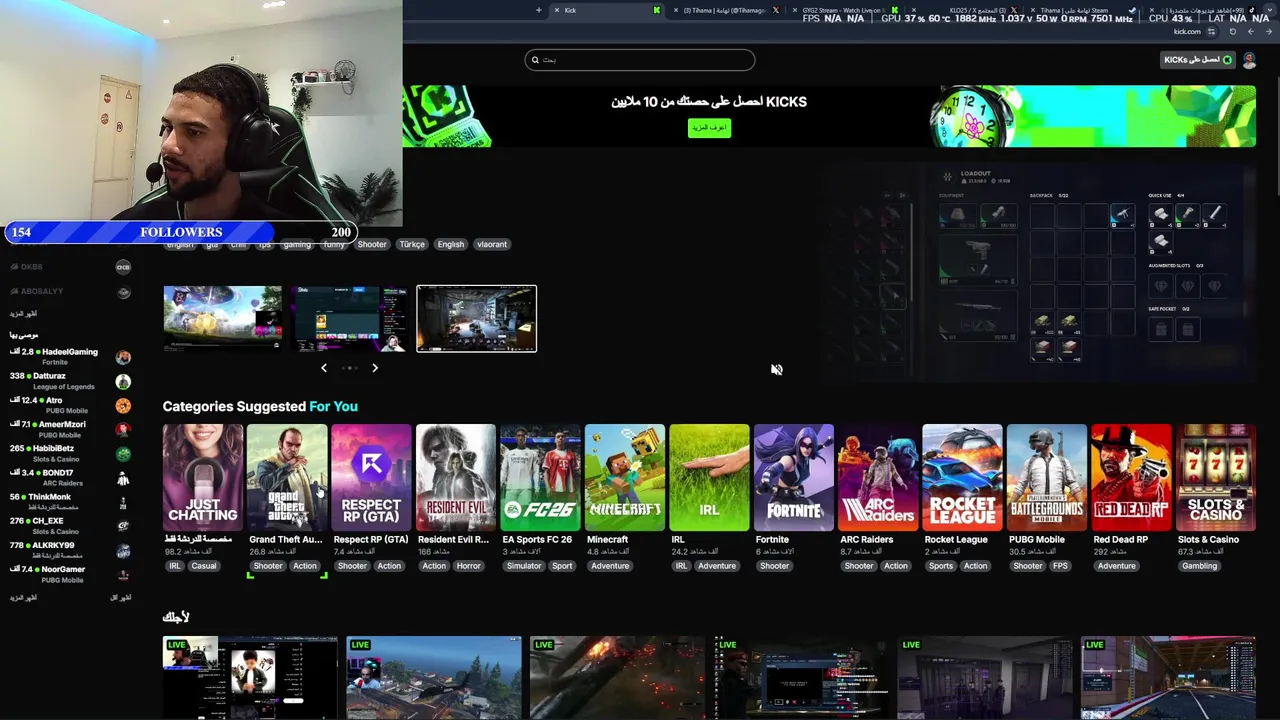Unmute the featured stream speaker icon
This screenshot has height=720, width=1280.
(776, 370)
